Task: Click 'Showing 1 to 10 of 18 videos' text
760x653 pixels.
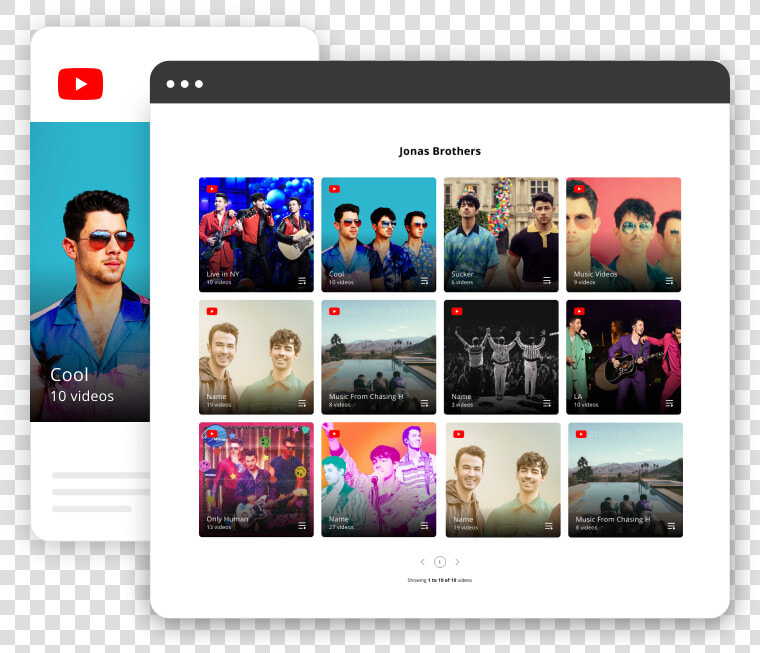Action: click(x=440, y=580)
